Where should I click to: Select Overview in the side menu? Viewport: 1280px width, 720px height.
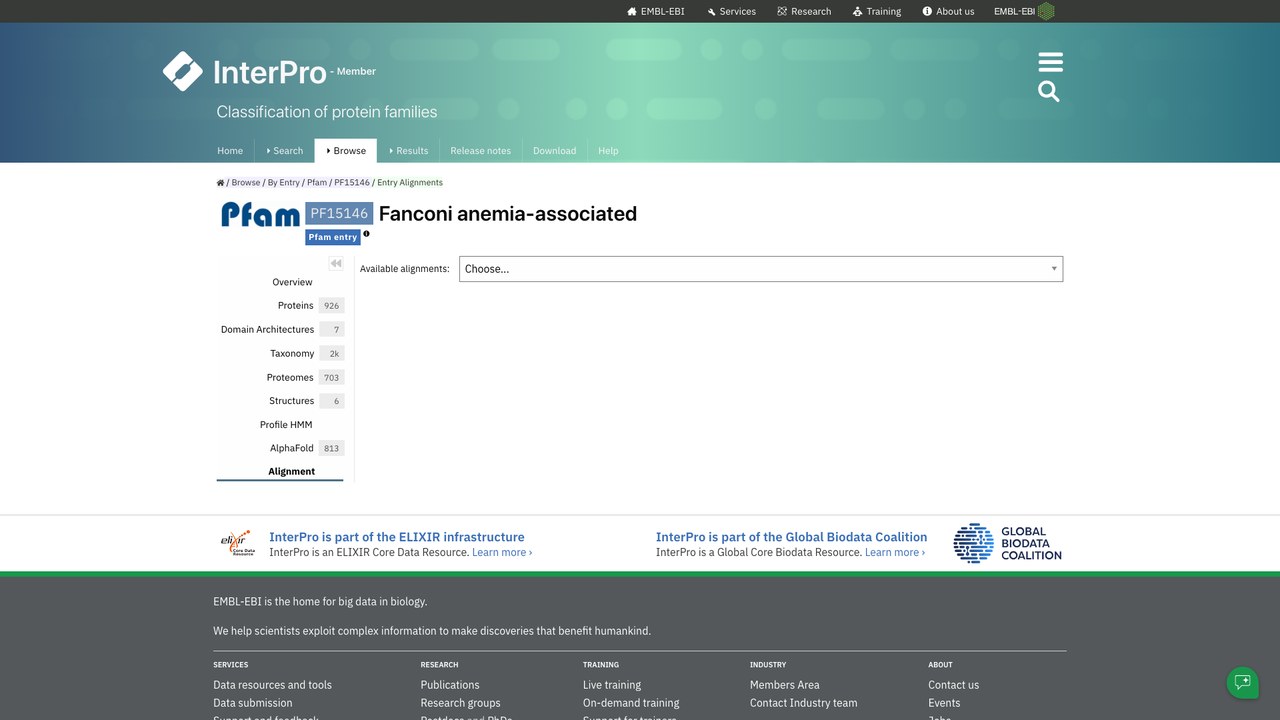(x=292, y=282)
